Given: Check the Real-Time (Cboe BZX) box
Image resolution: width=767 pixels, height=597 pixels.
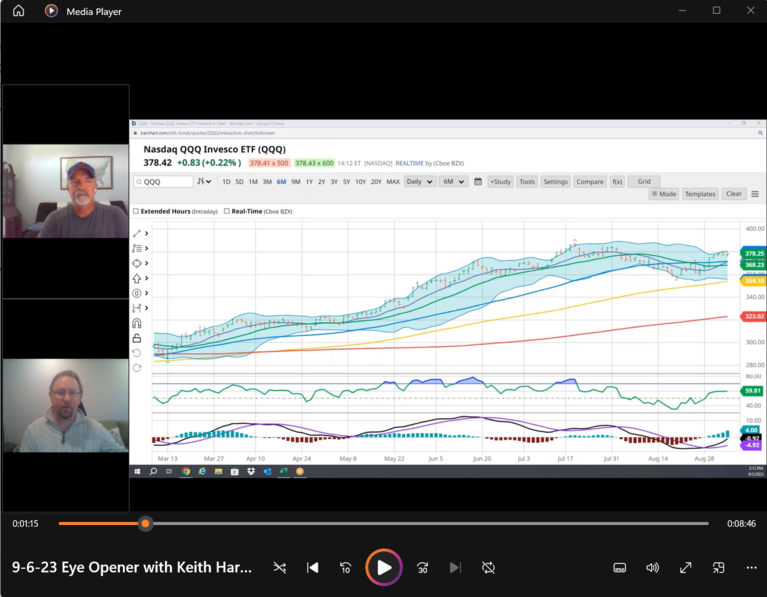Looking at the screenshot, I should click(x=227, y=211).
